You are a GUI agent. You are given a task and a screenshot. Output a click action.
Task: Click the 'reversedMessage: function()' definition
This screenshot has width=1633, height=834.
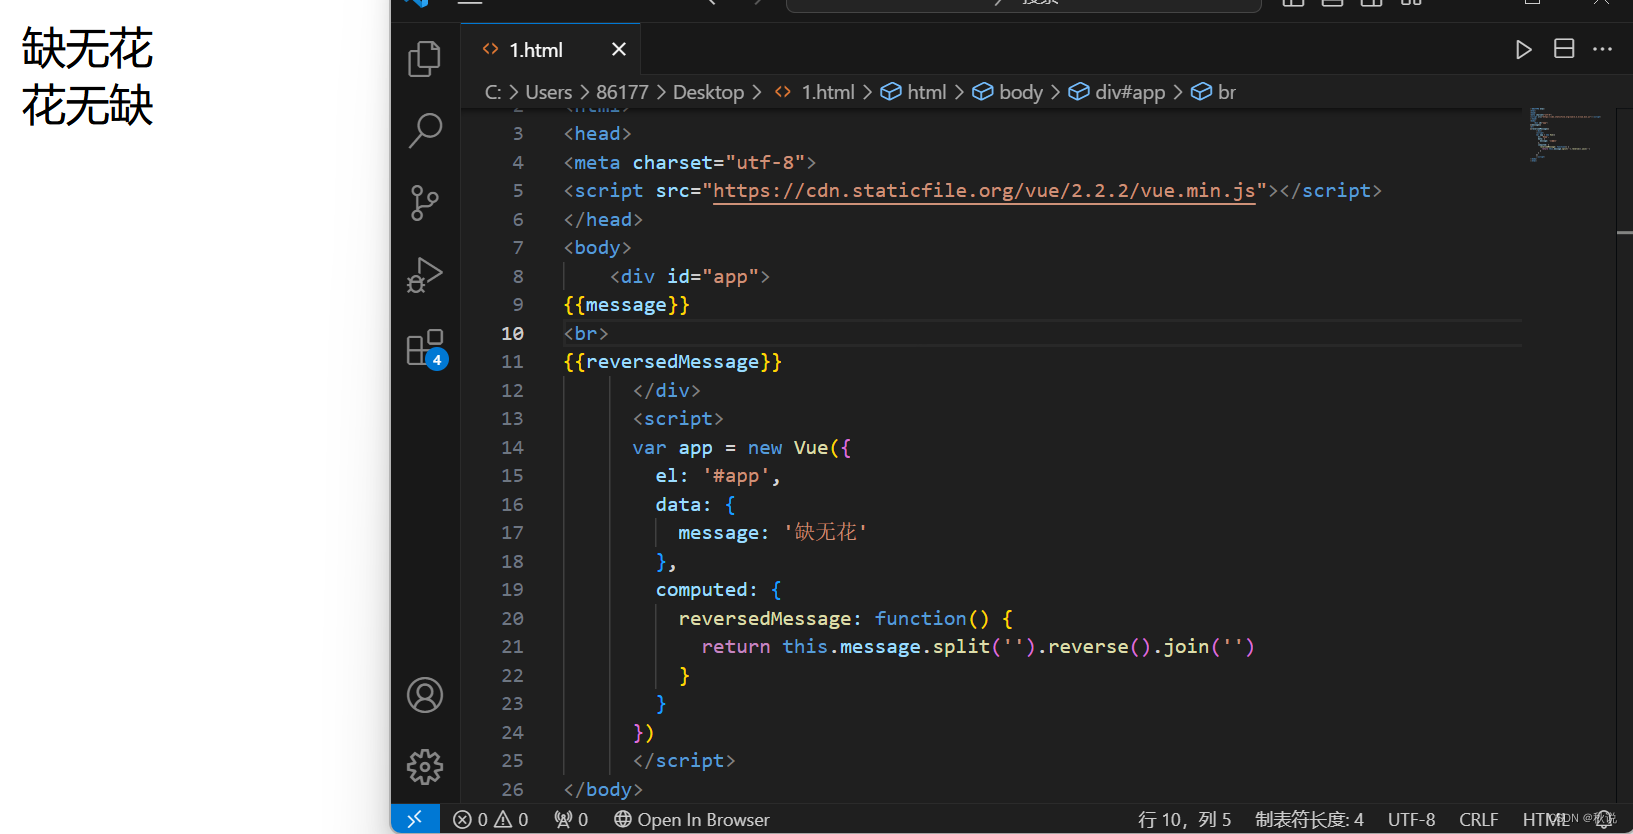(845, 619)
